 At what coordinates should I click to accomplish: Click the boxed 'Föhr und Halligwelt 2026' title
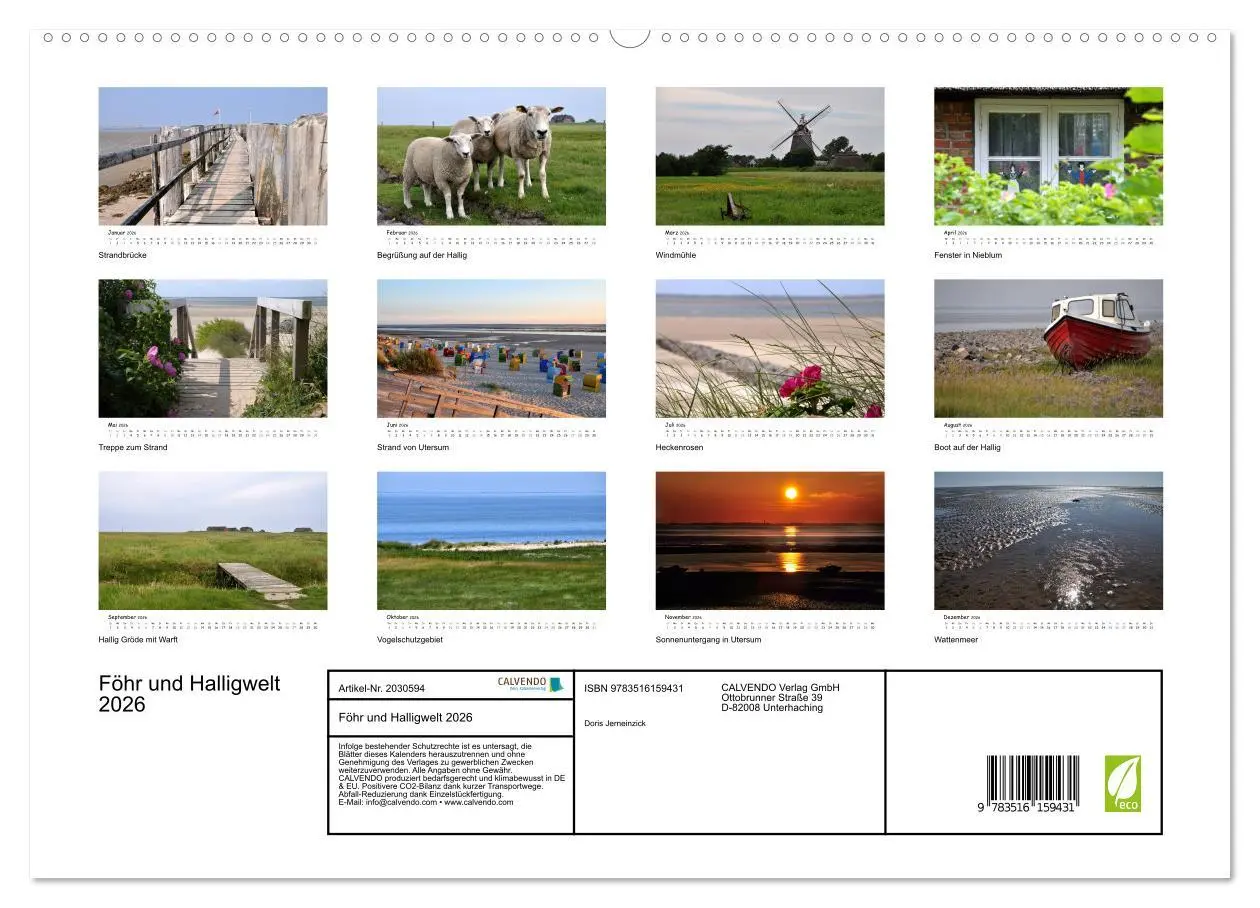point(406,717)
